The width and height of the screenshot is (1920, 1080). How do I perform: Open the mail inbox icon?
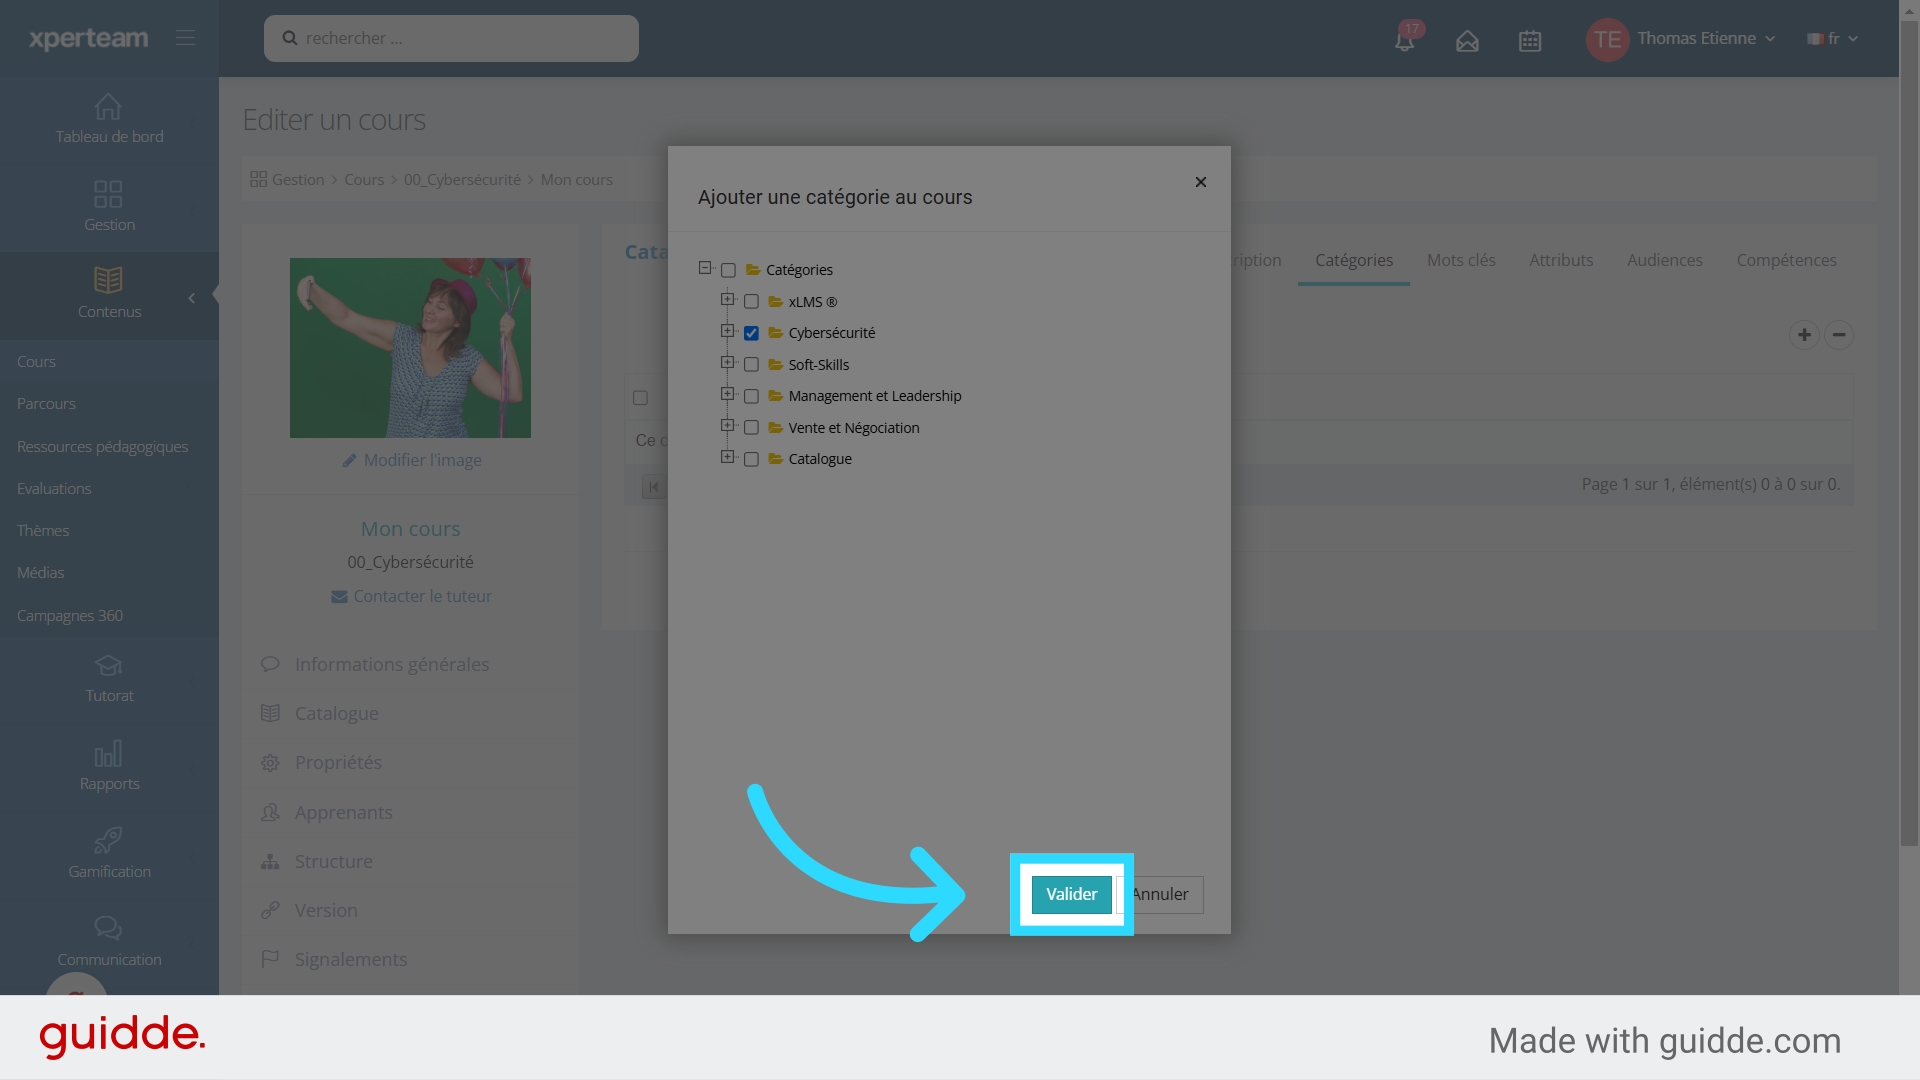coord(1467,41)
